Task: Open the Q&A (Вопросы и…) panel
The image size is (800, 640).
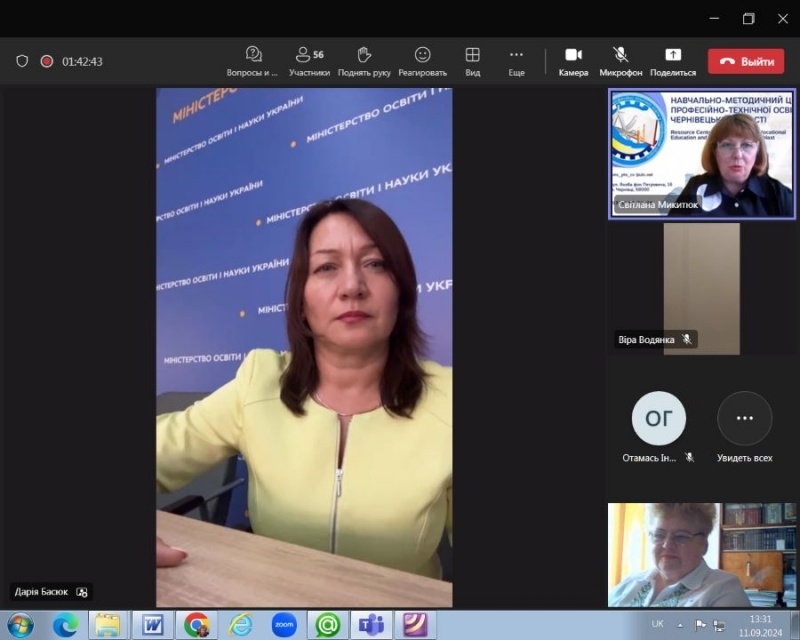Action: [253, 60]
